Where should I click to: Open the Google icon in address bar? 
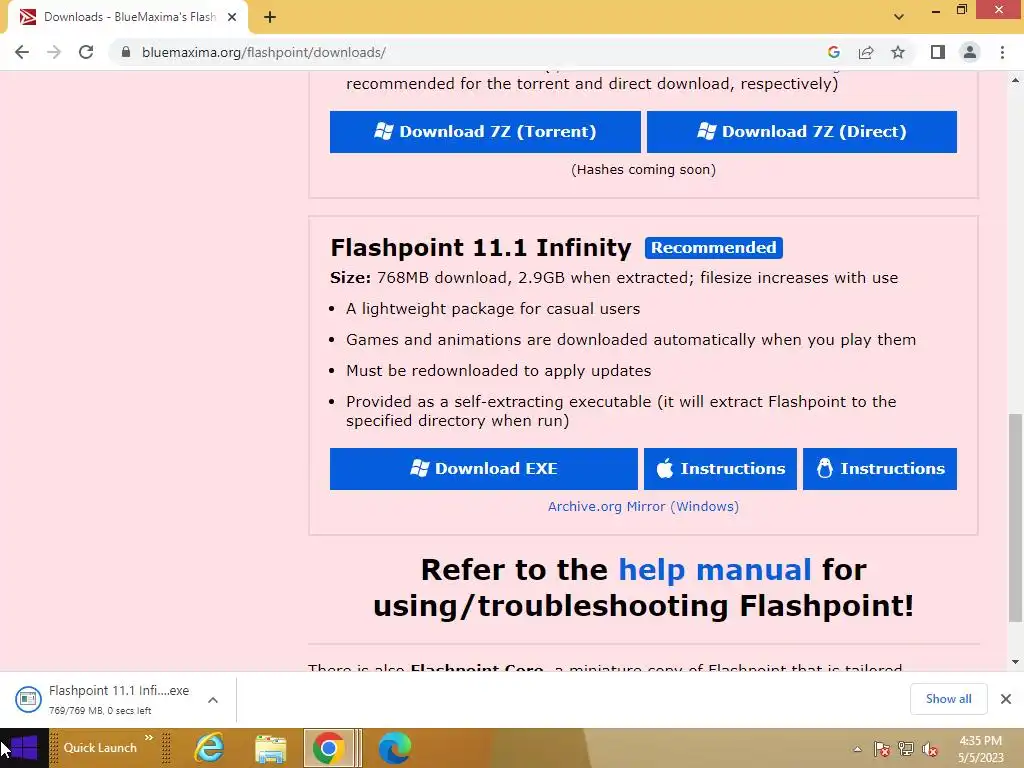coord(833,52)
